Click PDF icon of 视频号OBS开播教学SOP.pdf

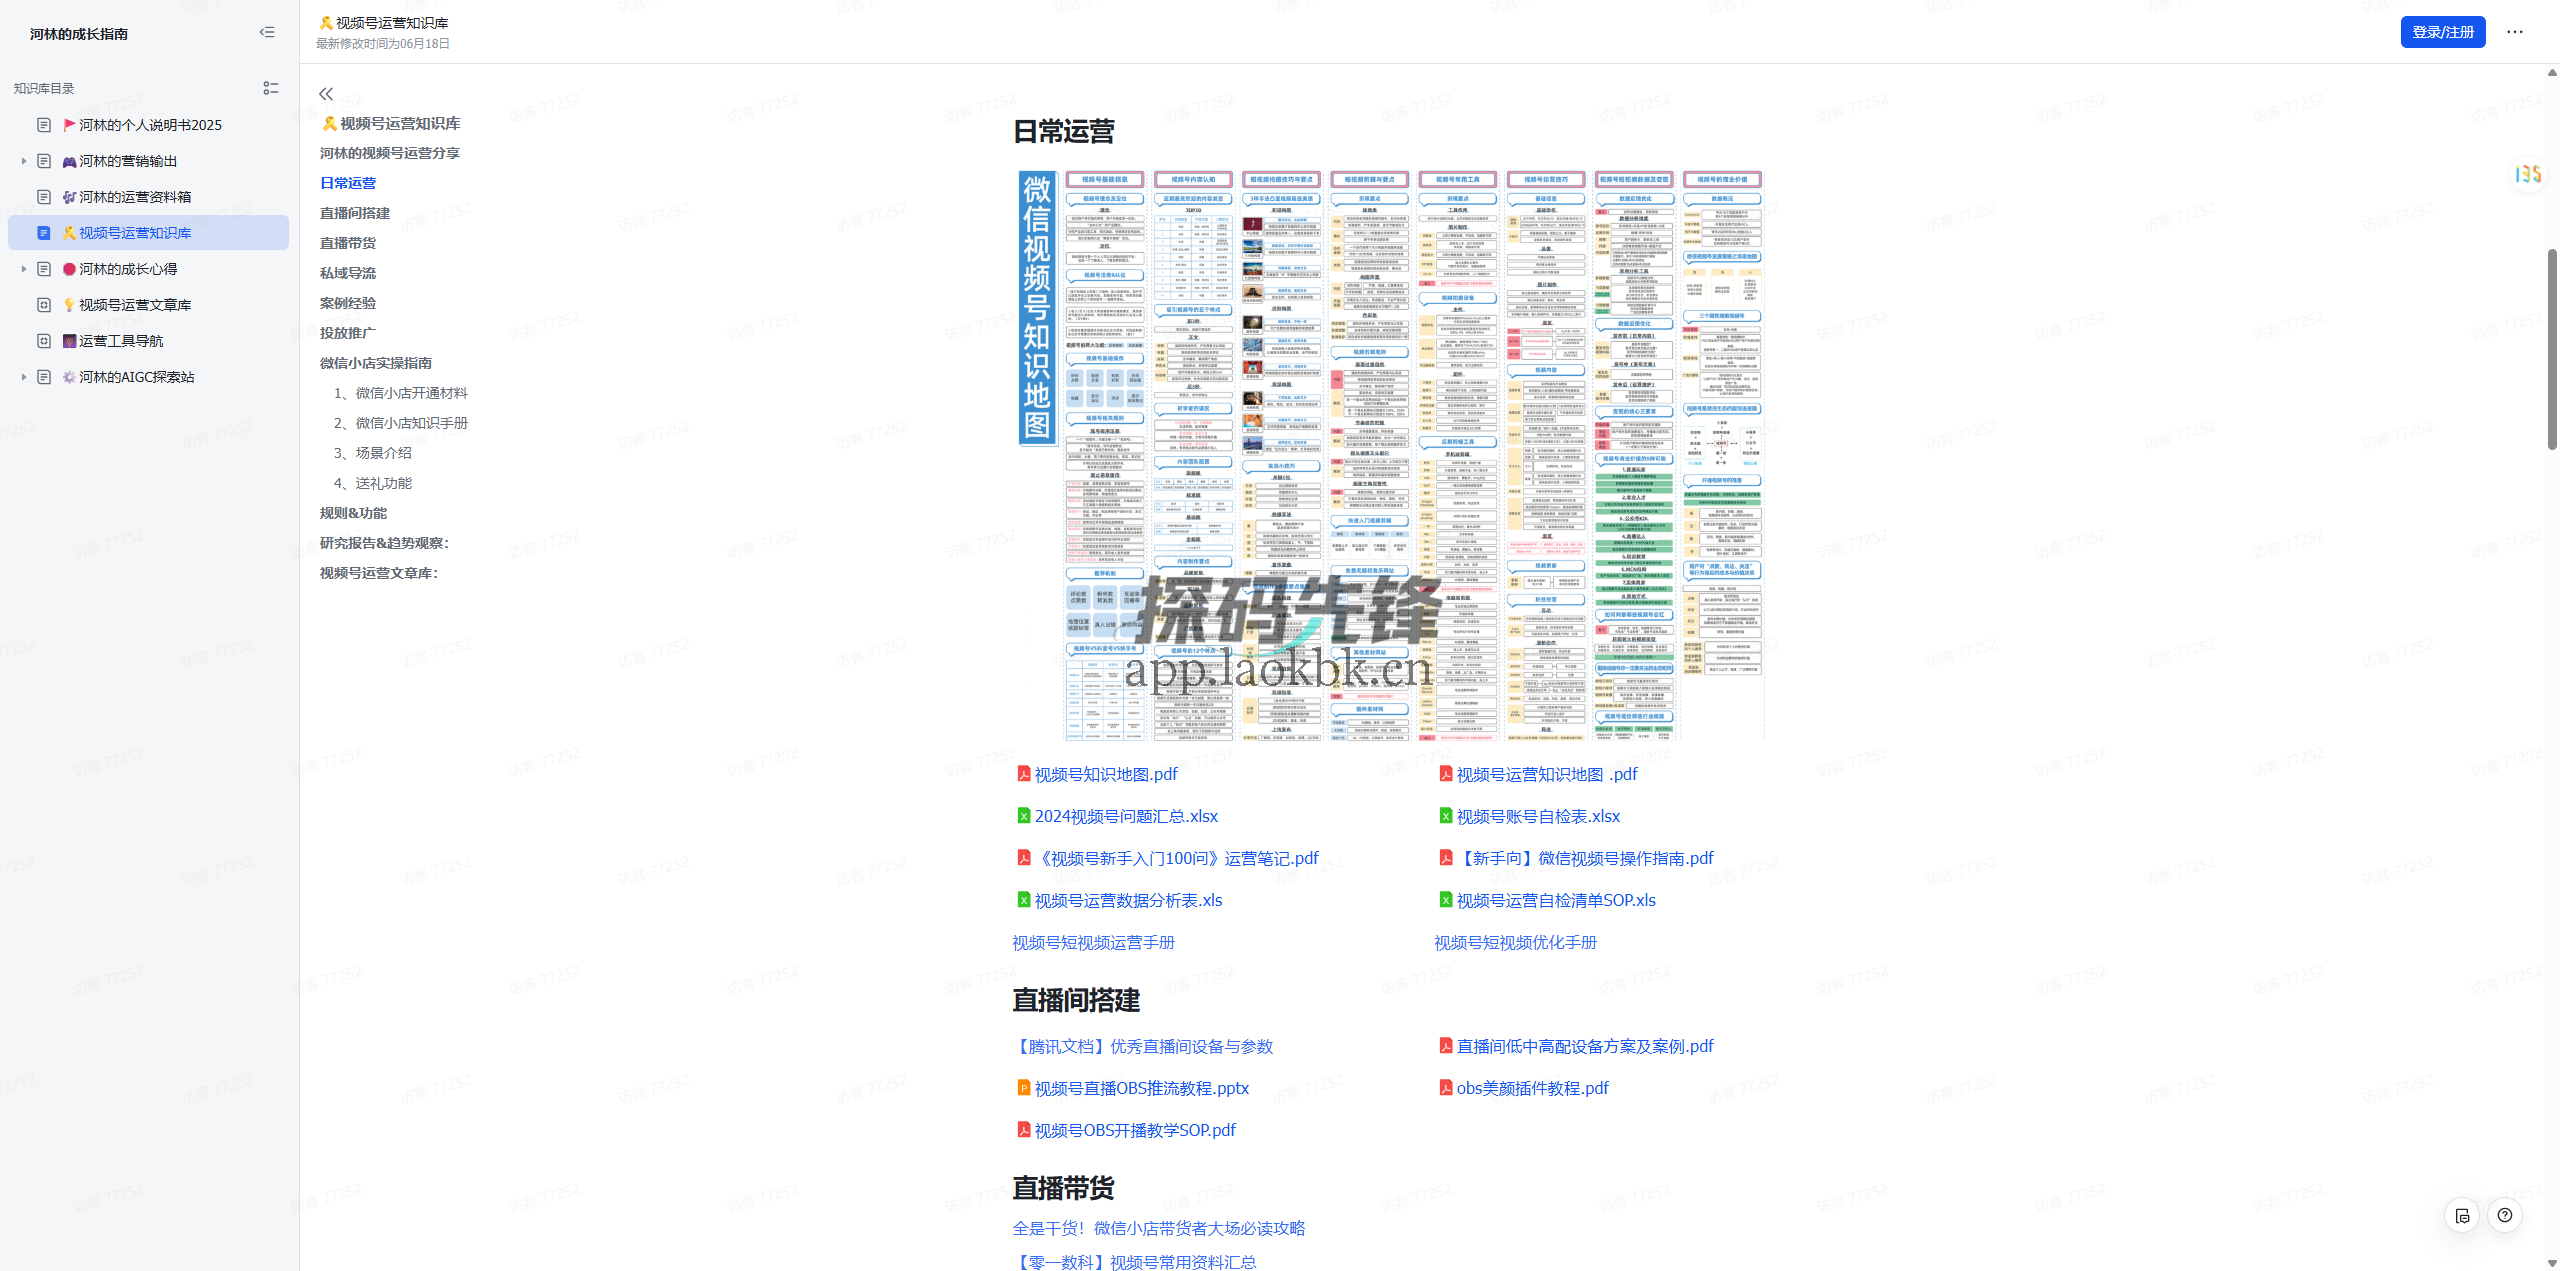point(1023,1130)
